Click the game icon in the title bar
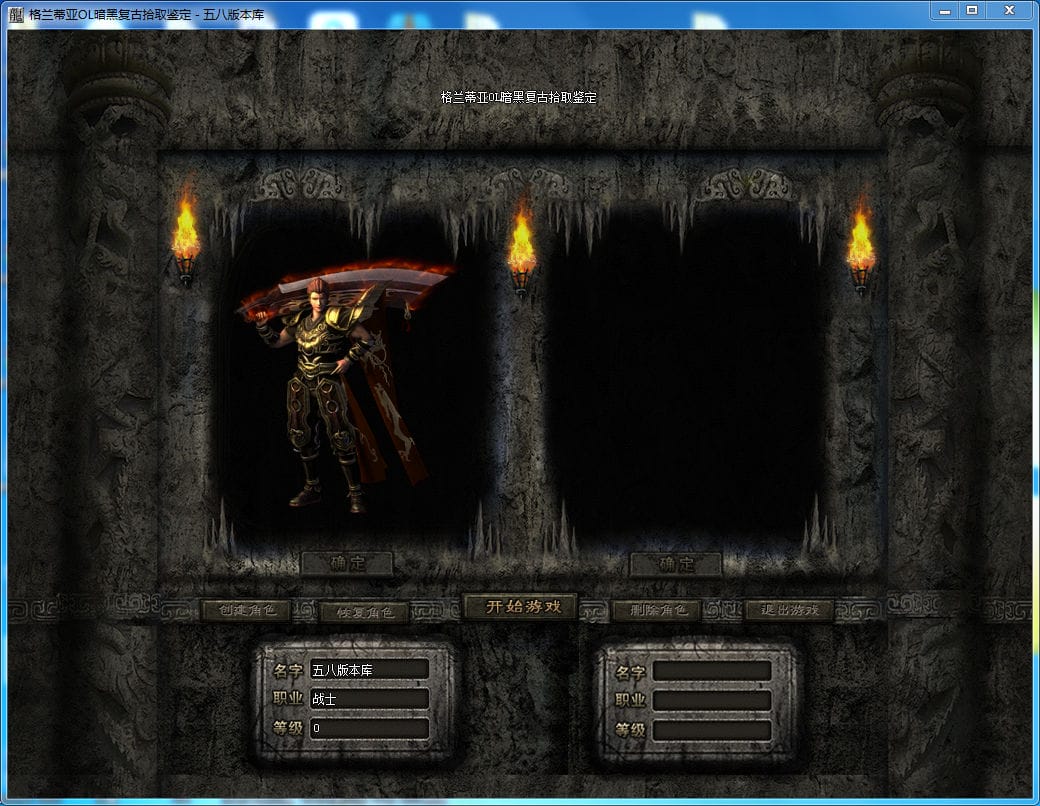Image resolution: width=1040 pixels, height=806 pixels. click(x=15, y=15)
